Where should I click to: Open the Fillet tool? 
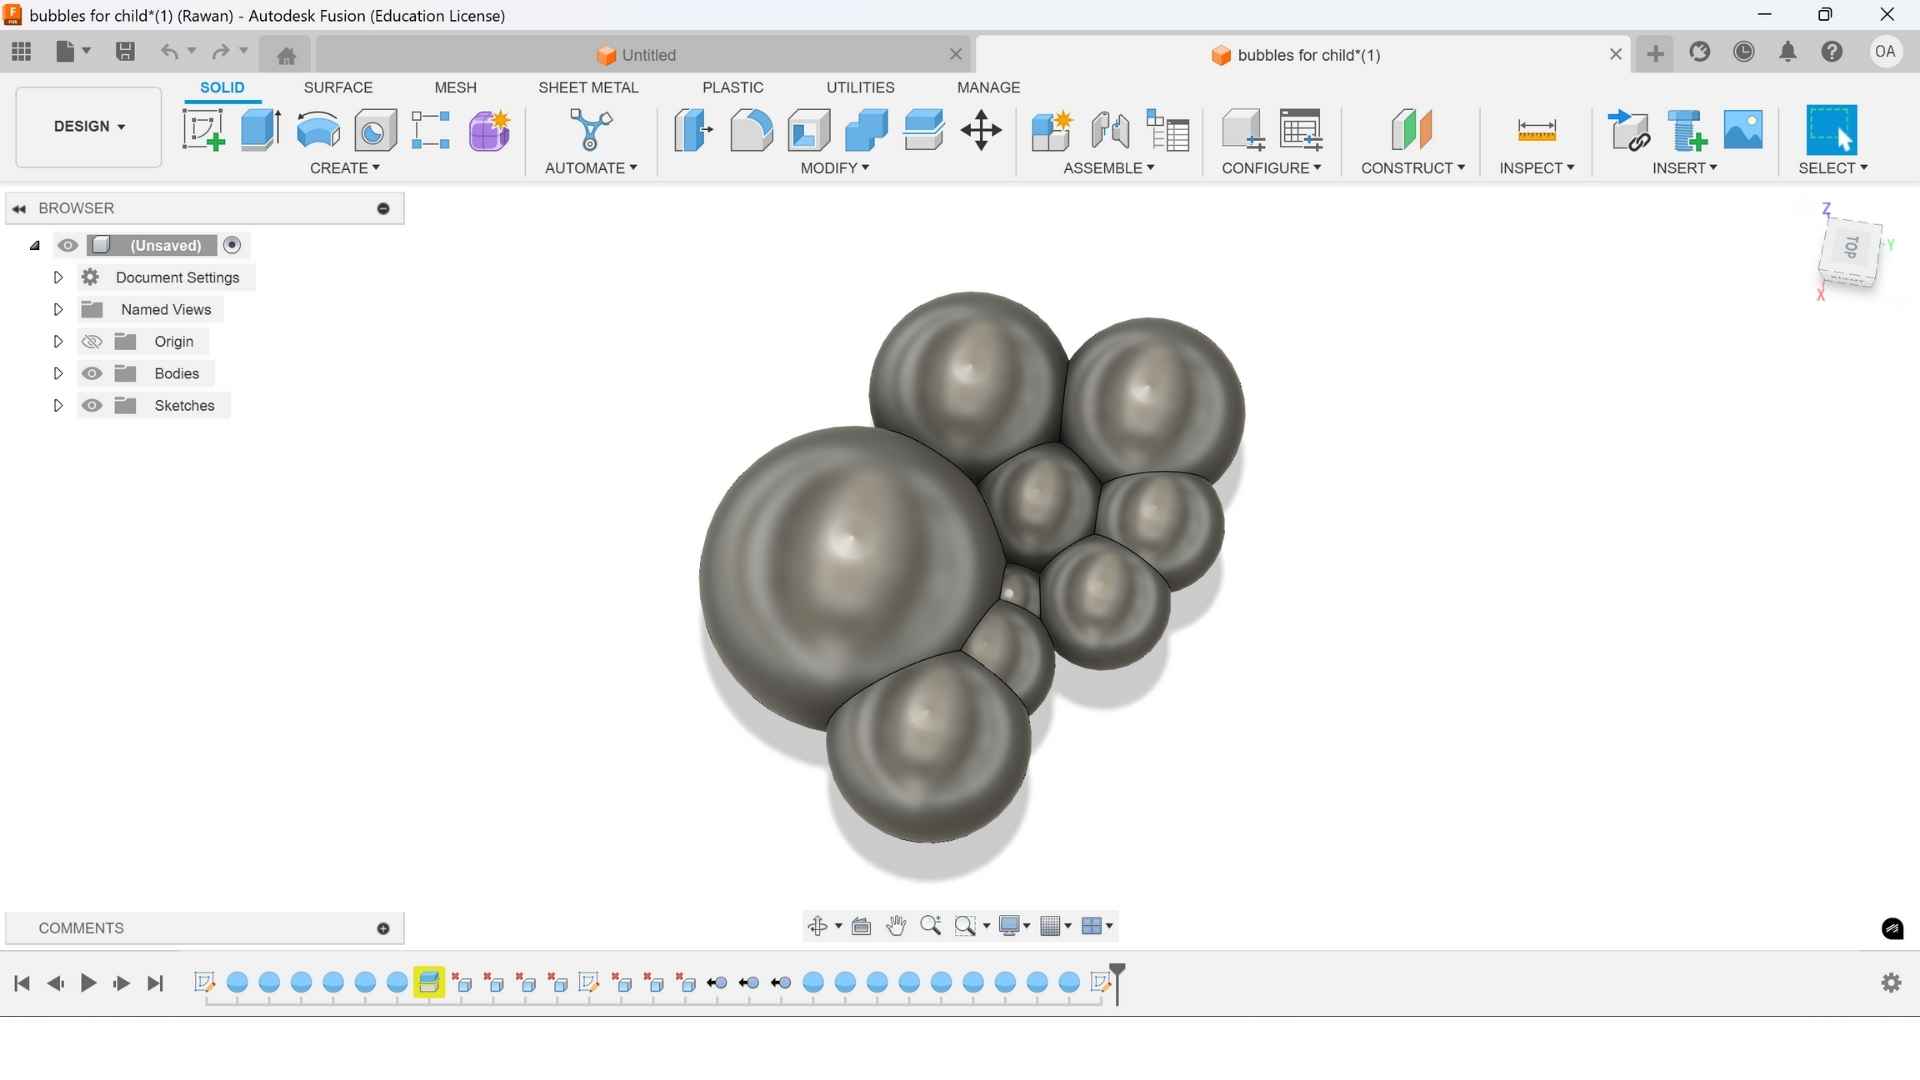pos(751,130)
